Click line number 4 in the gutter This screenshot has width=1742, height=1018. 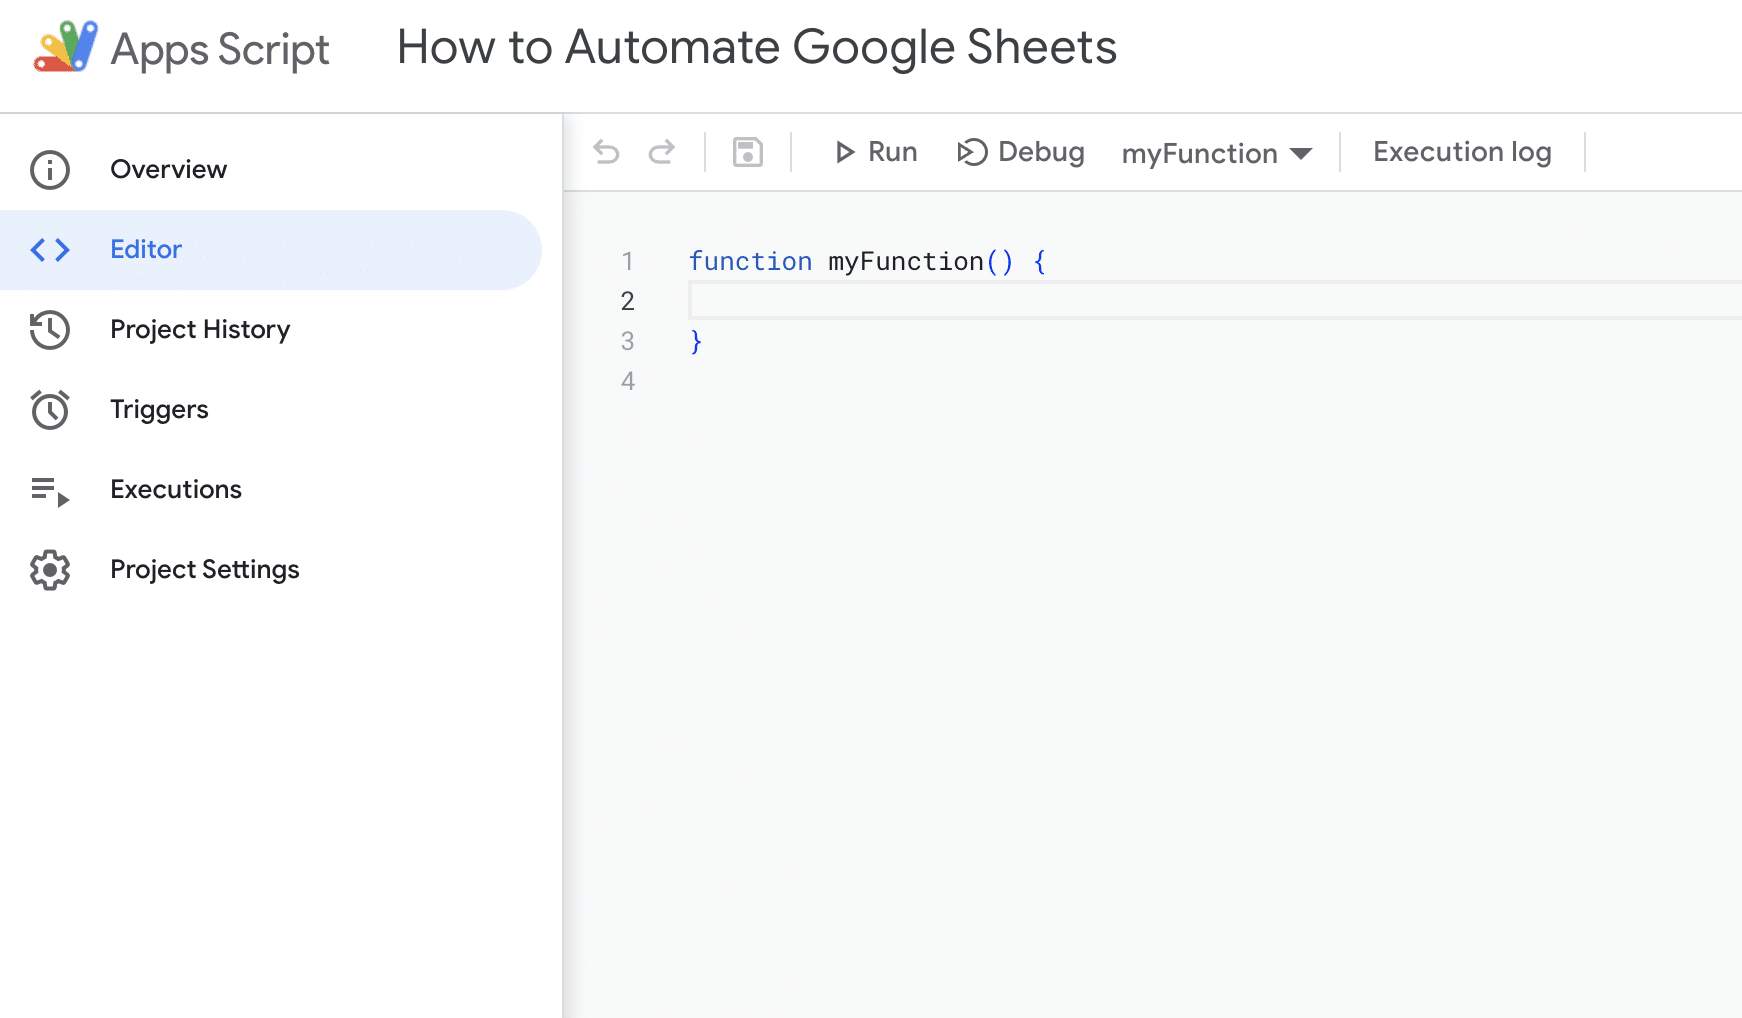pos(628,381)
